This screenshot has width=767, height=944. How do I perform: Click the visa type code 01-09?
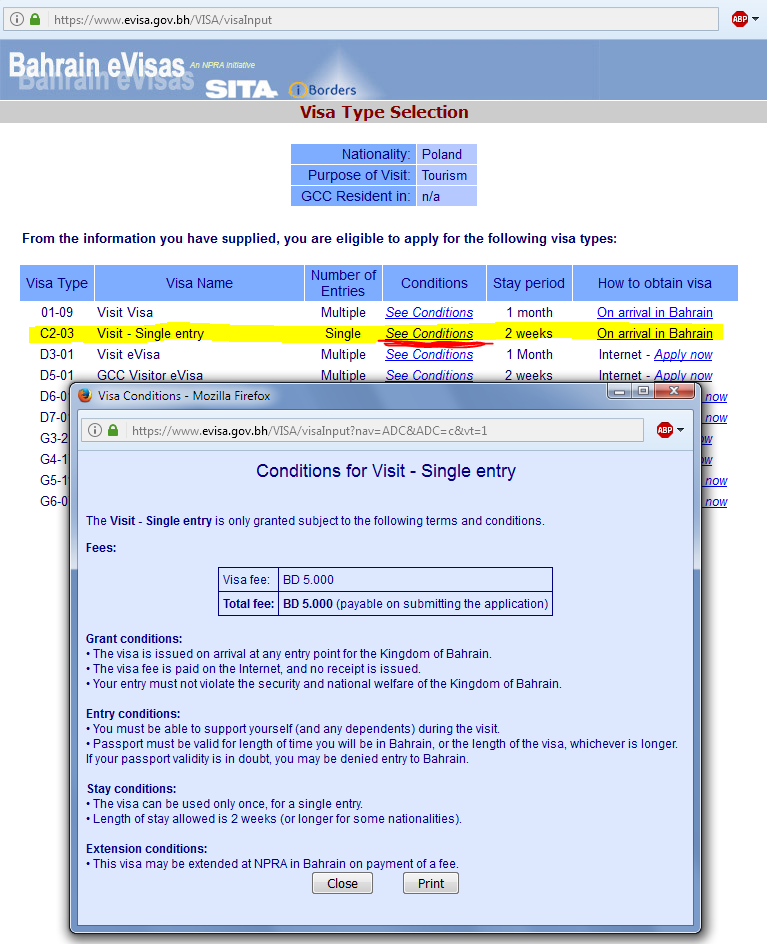(x=57, y=312)
